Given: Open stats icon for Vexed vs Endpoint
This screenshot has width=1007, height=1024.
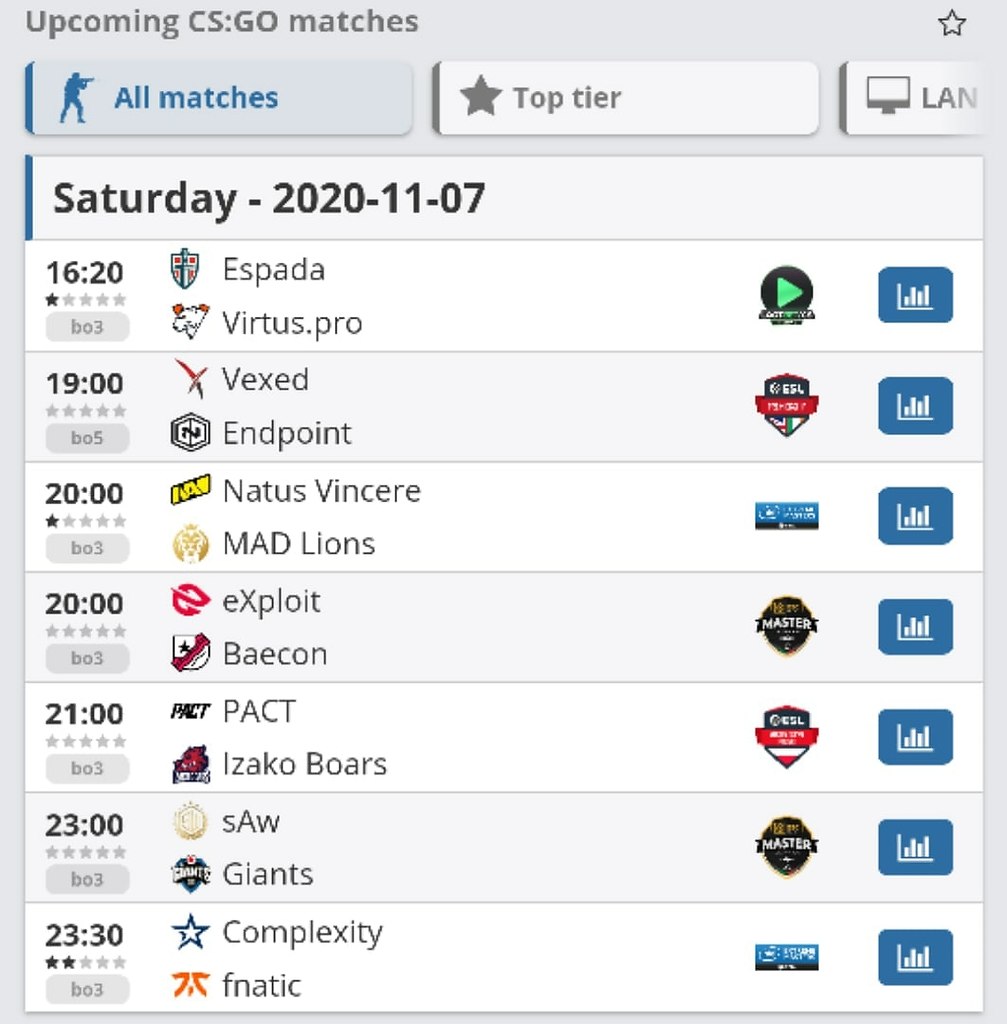Looking at the screenshot, I should pos(915,406).
